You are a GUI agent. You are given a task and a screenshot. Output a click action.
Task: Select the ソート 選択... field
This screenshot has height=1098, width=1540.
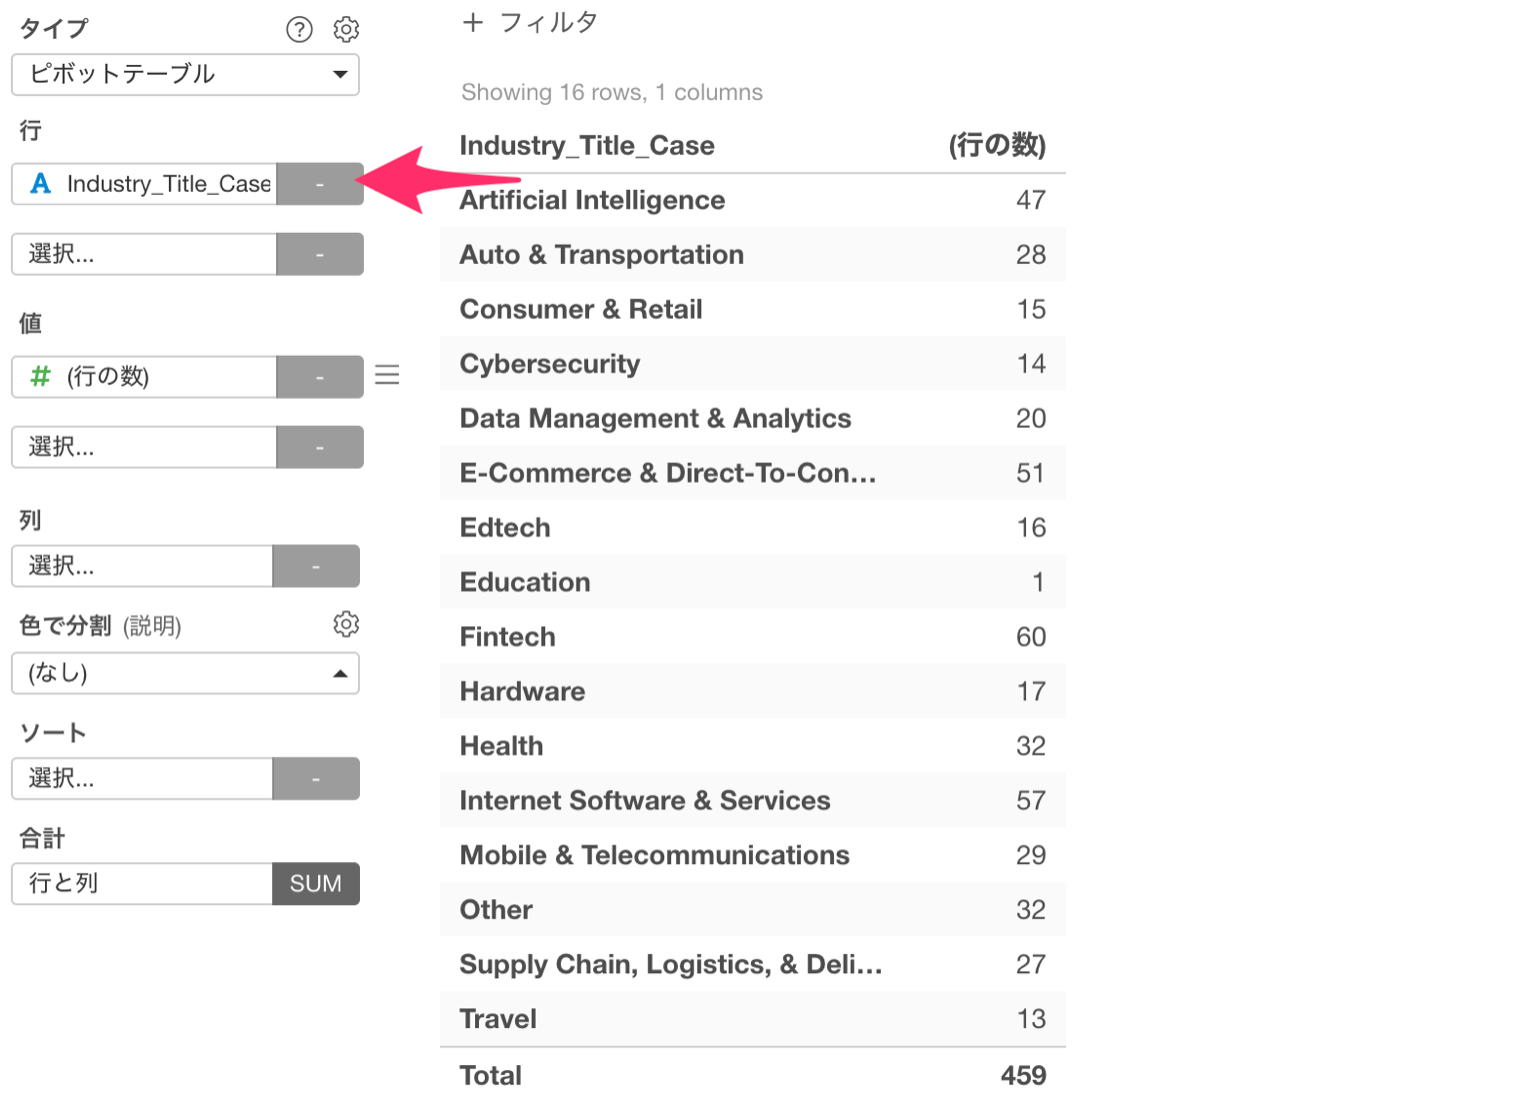click(142, 778)
